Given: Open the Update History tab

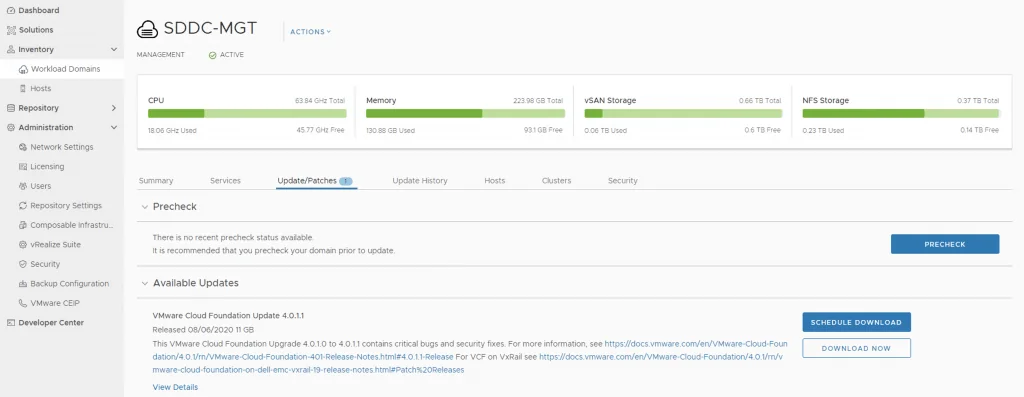Looking at the screenshot, I should pyautogui.click(x=420, y=181).
